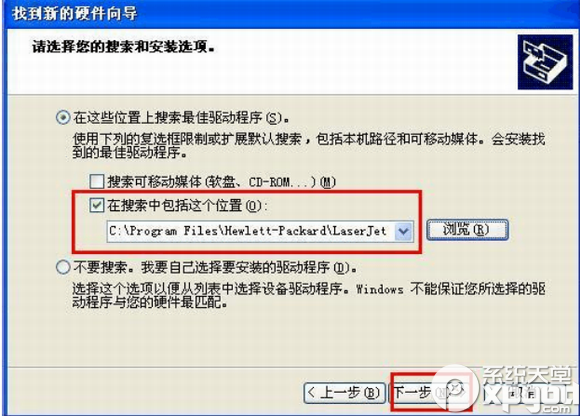Open the driver path dropdown arrow
This screenshot has width=580, height=416.
coord(404,231)
